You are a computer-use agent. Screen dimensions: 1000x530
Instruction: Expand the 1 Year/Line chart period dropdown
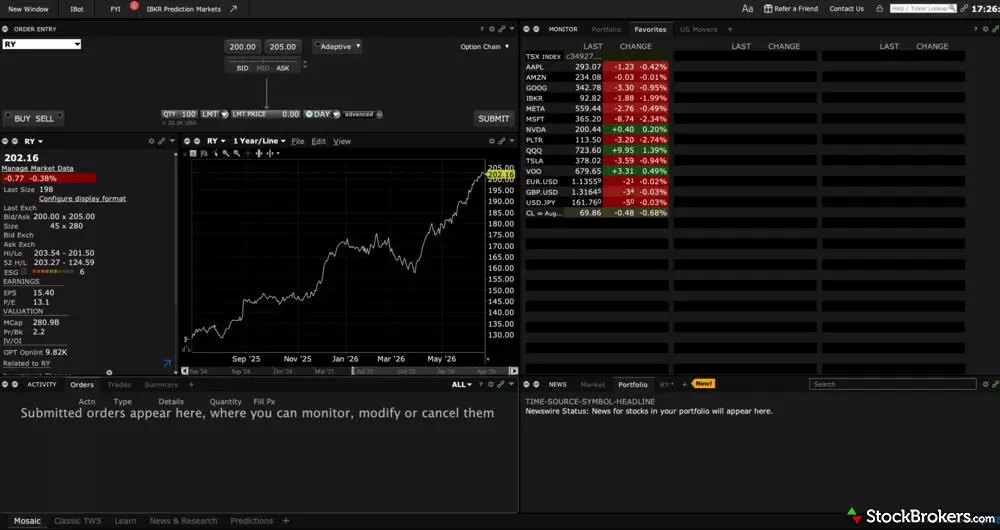coord(259,142)
